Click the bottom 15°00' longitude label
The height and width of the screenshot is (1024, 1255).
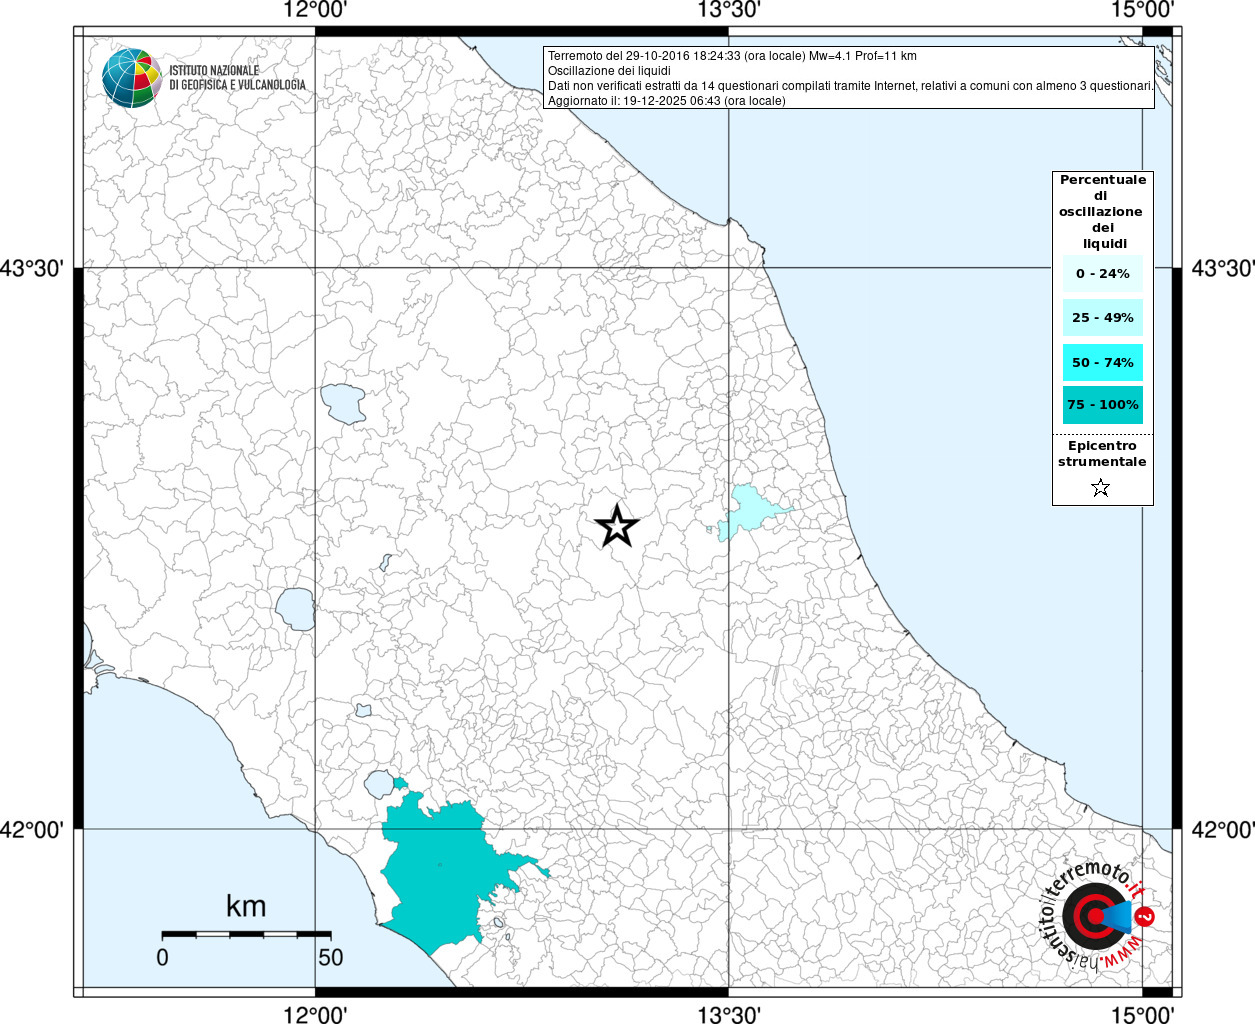pyautogui.click(x=1142, y=1014)
